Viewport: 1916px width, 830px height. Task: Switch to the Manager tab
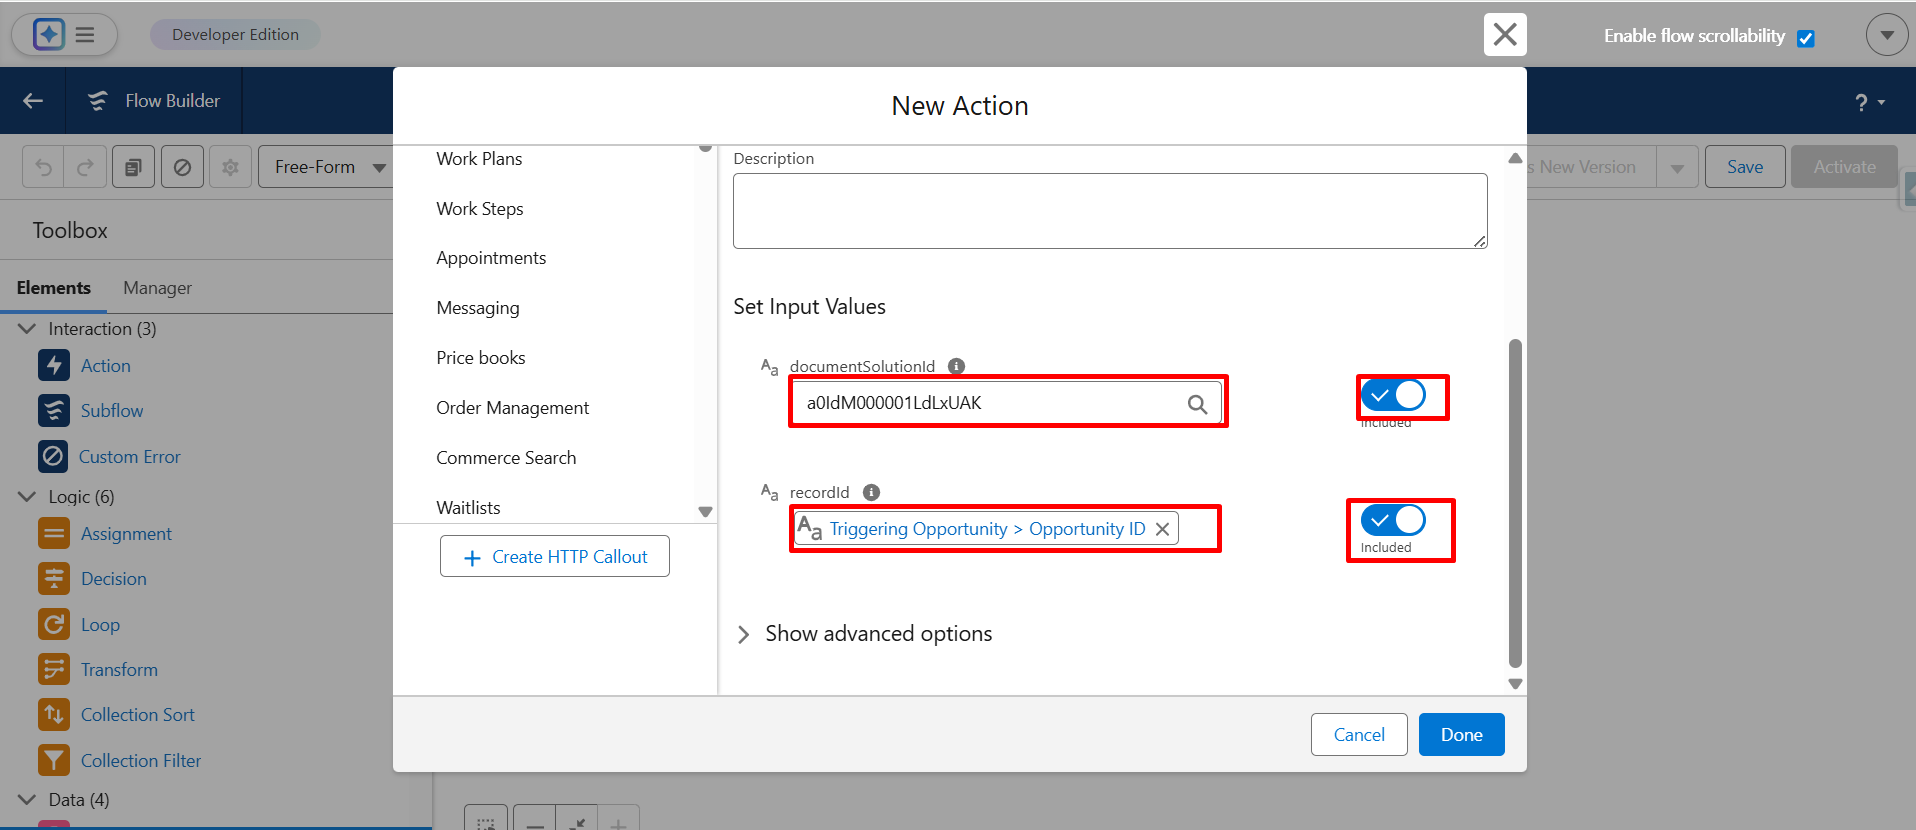point(157,288)
